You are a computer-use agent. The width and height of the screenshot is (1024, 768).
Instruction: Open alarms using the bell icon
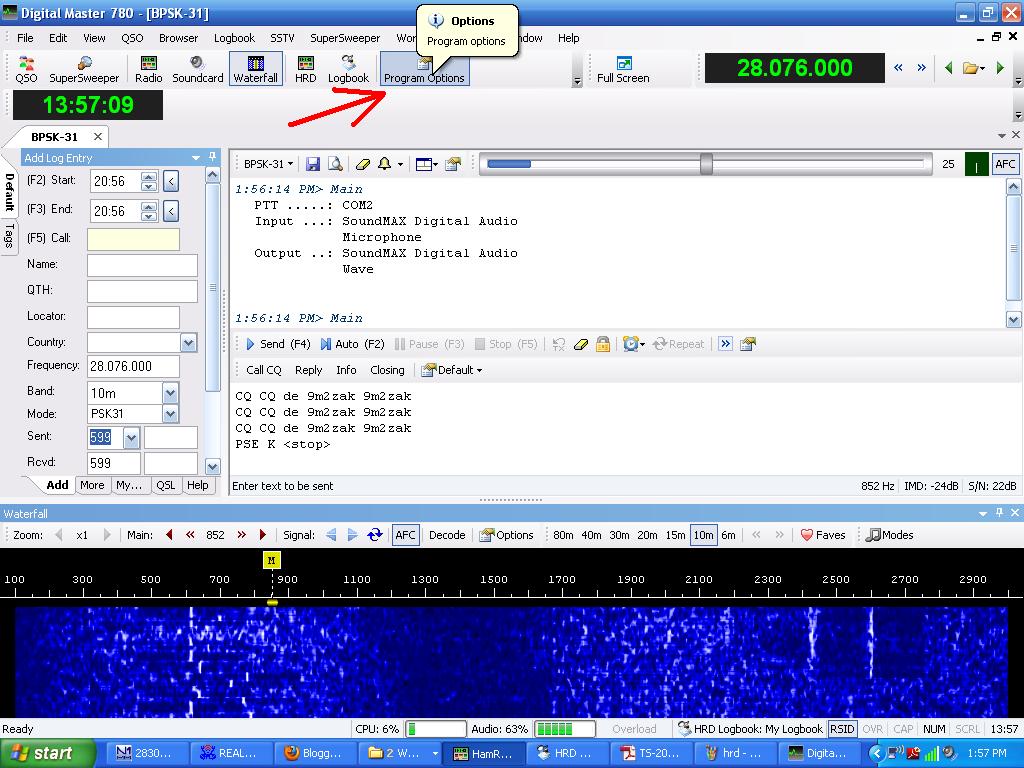pyautogui.click(x=383, y=163)
